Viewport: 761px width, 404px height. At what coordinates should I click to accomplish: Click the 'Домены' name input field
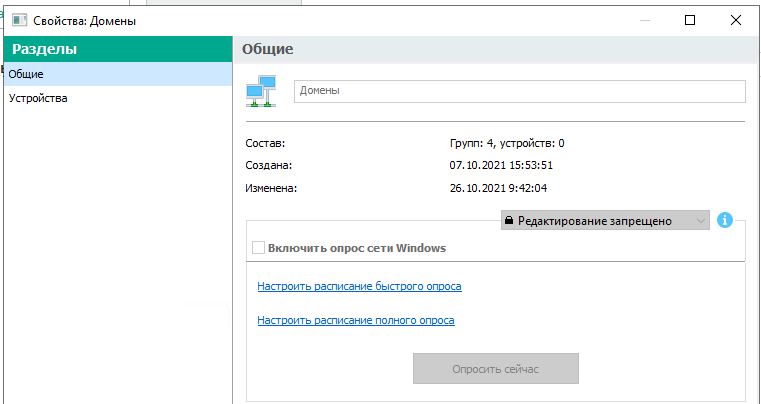[519, 91]
